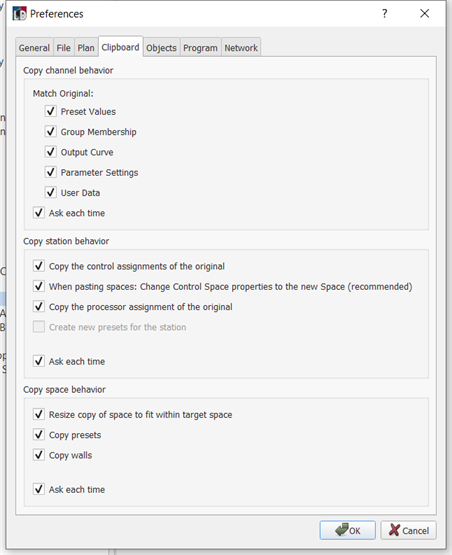Switch to the General tab
The width and height of the screenshot is (452, 555).
coord(34,48)
